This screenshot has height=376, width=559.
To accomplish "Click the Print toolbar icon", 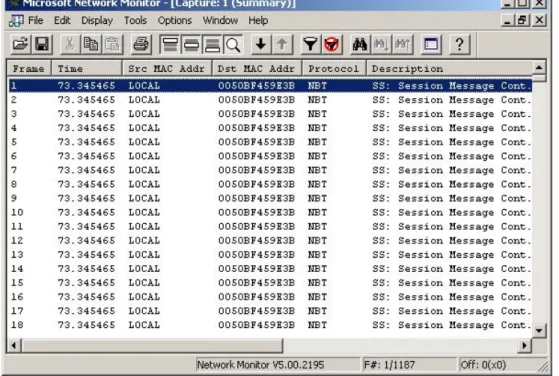I will pos(141,45).
